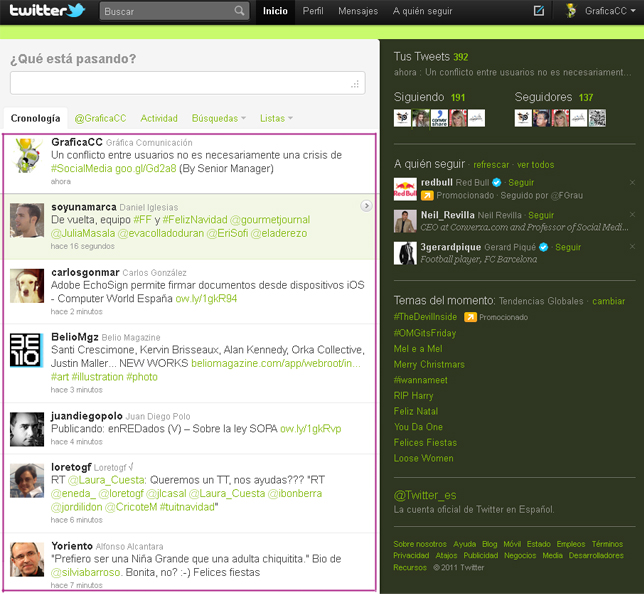644x594 pixels.
Task: Open Ayuda footer link
Action: point(464,544)
